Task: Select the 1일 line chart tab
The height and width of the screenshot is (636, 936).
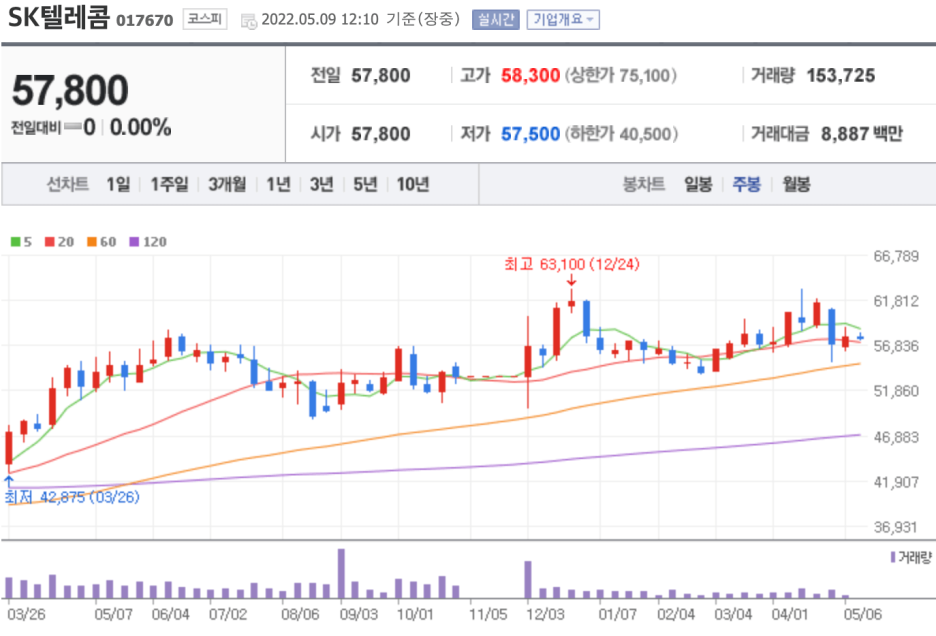Action: (x=118, y=185)
